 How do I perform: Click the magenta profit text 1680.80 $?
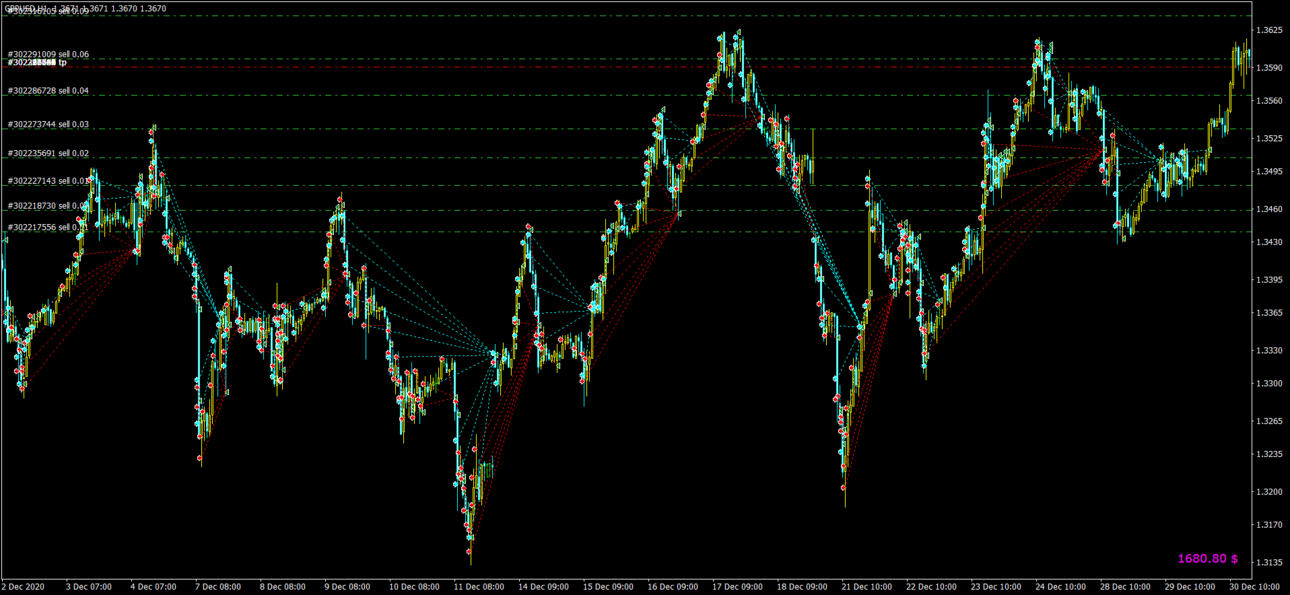[x=1208, y=559]
